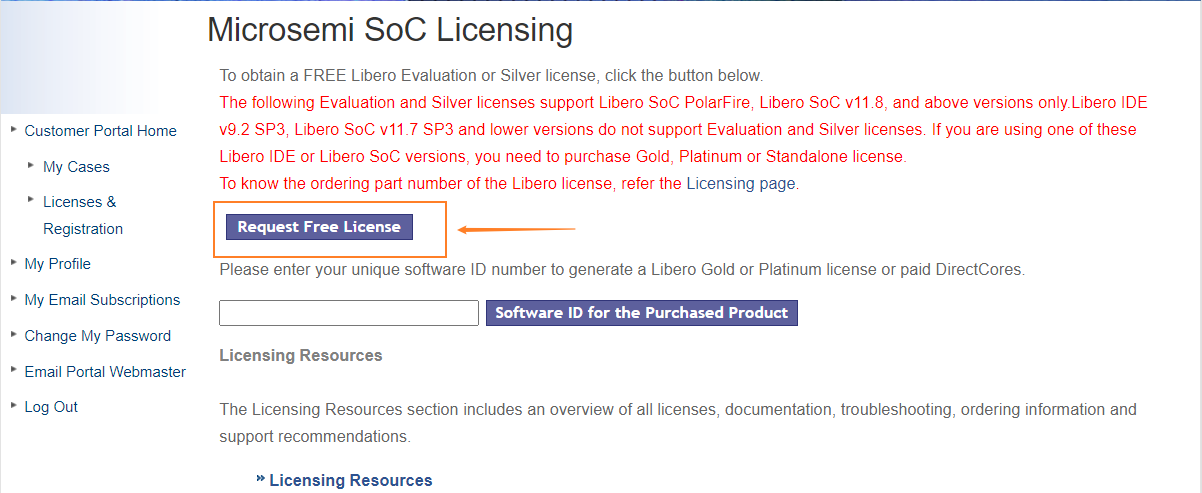Open the Licensing Resources bold link

351,481
